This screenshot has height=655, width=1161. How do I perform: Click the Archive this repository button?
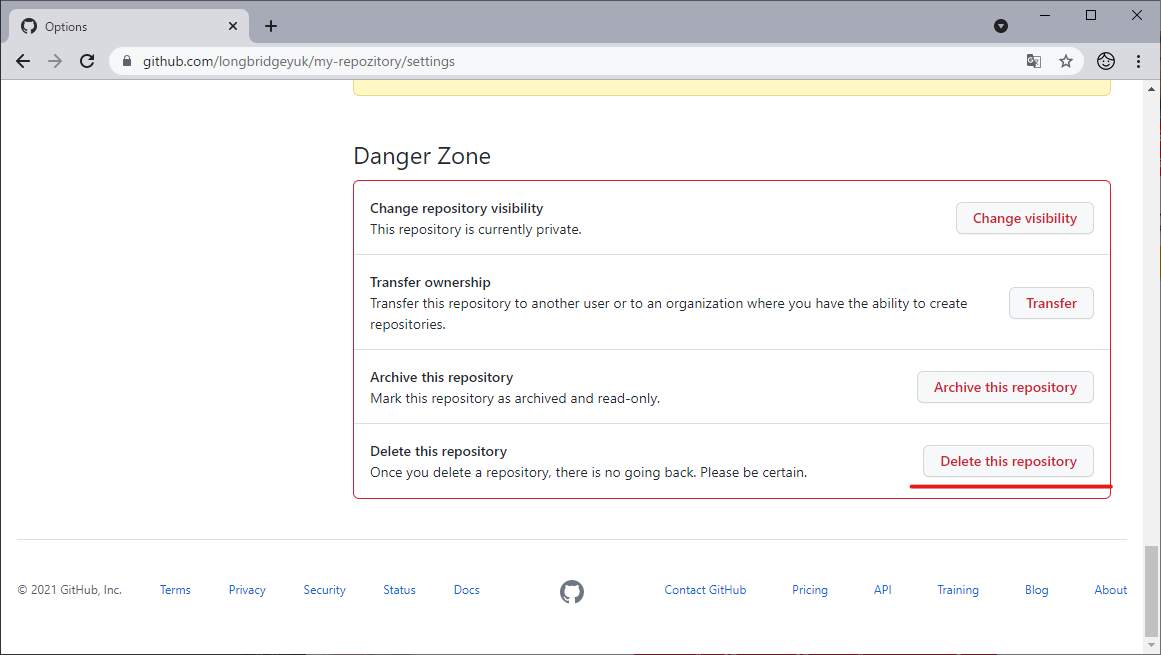click(x=1006, y=387)
